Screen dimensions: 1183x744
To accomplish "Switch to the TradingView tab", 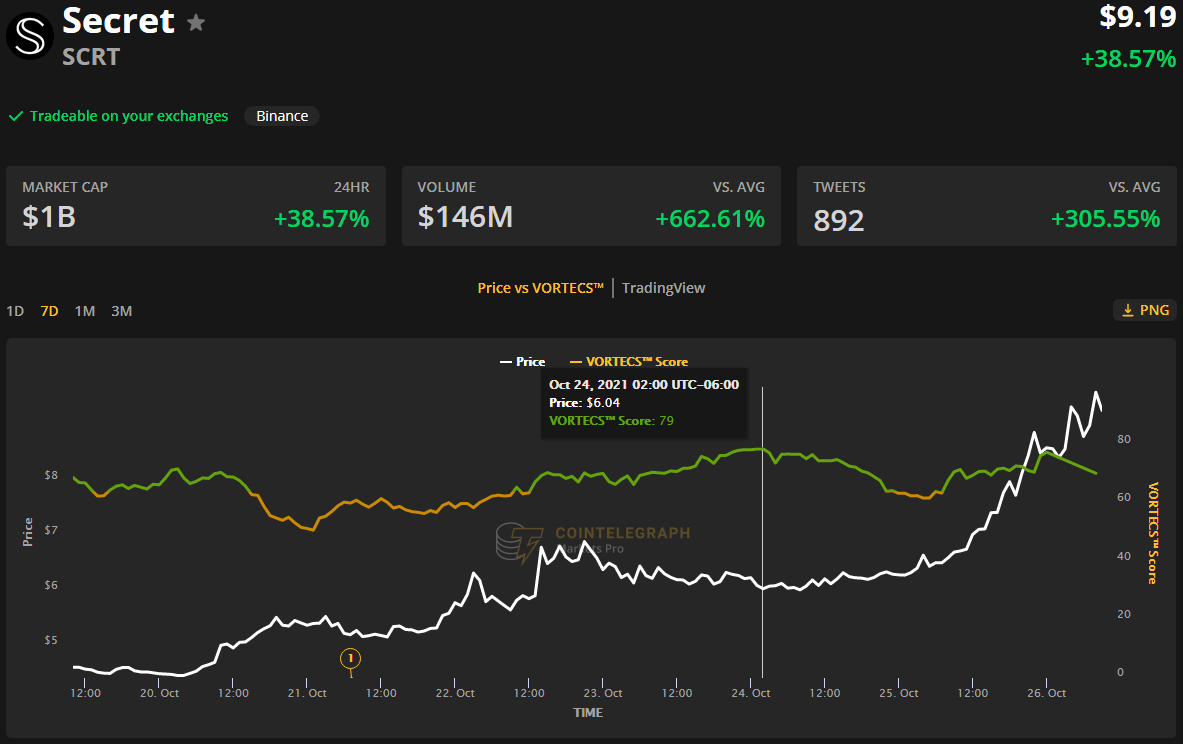I will coord(663,287).
